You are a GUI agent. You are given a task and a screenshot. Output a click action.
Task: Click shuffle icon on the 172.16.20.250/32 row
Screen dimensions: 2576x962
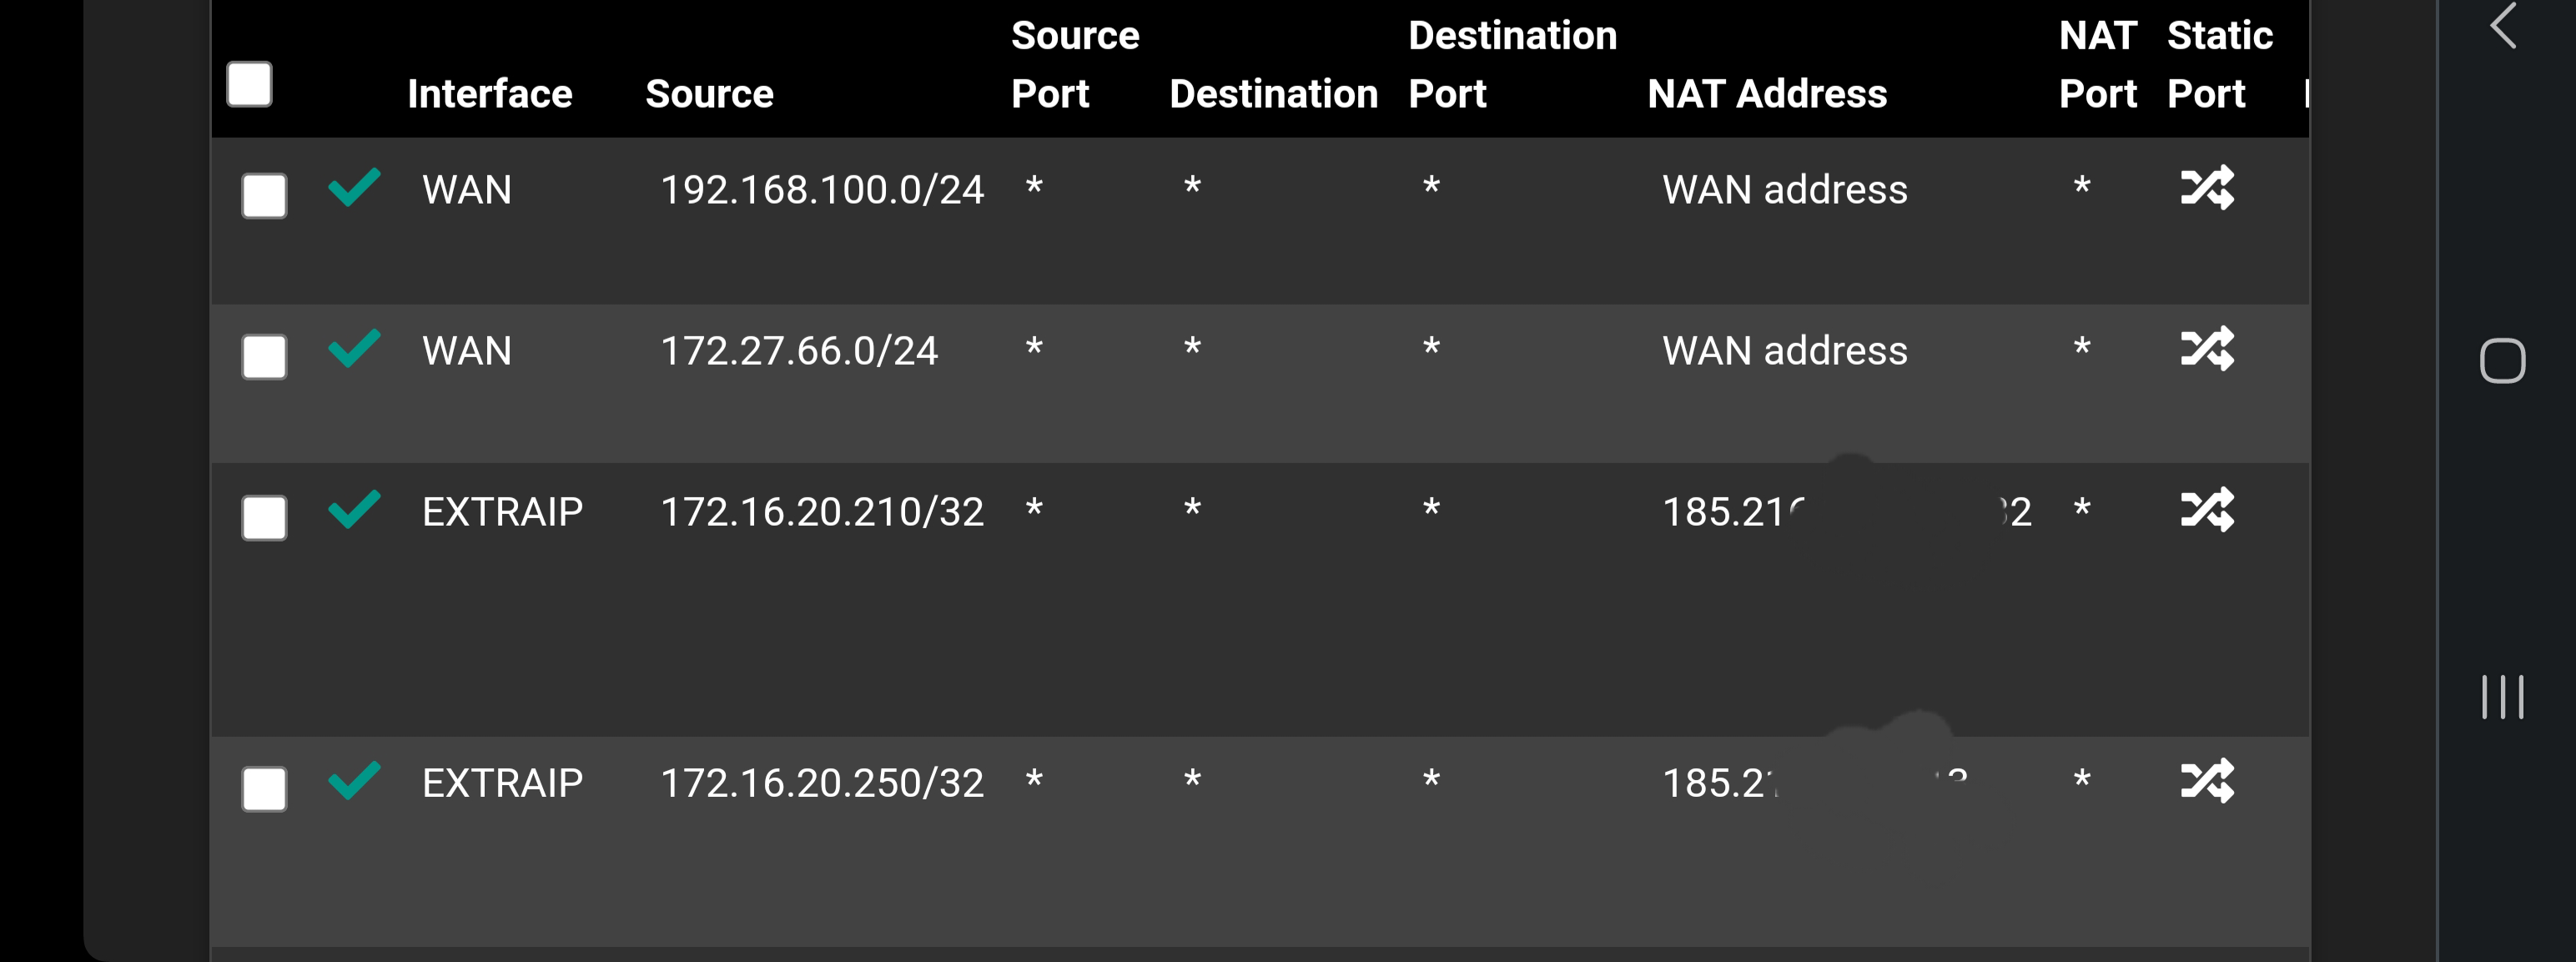[x=2207, y=780]
